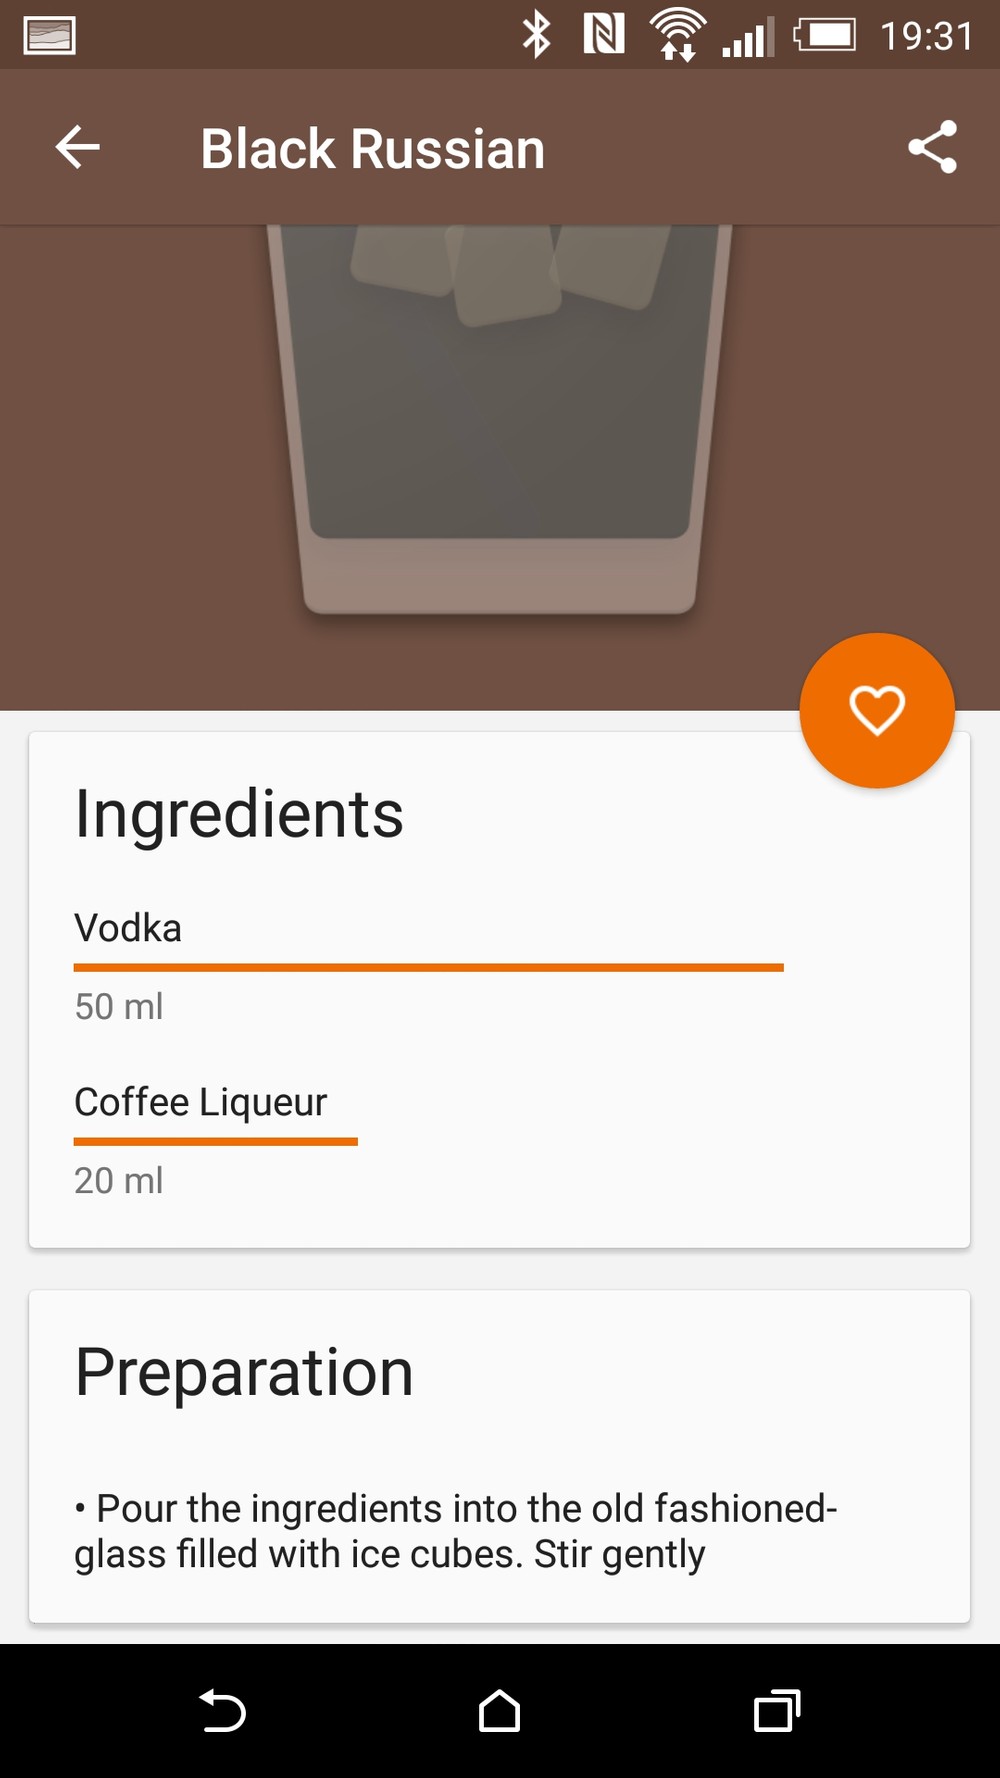Tap the Wi-Fi status icon

(x=678, y=35)
